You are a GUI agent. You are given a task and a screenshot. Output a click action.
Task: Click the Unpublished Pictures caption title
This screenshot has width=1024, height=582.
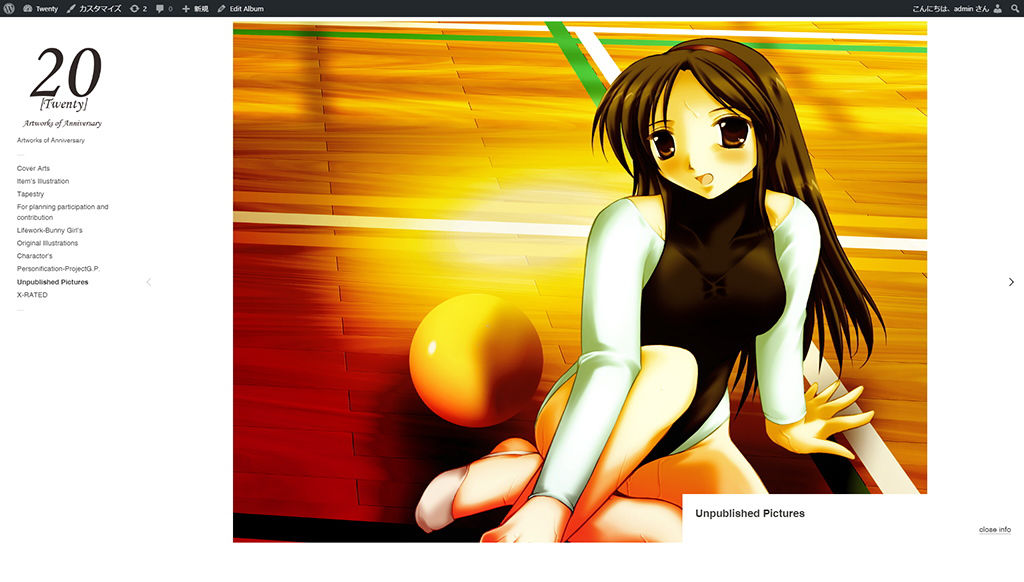click(750, 513)
